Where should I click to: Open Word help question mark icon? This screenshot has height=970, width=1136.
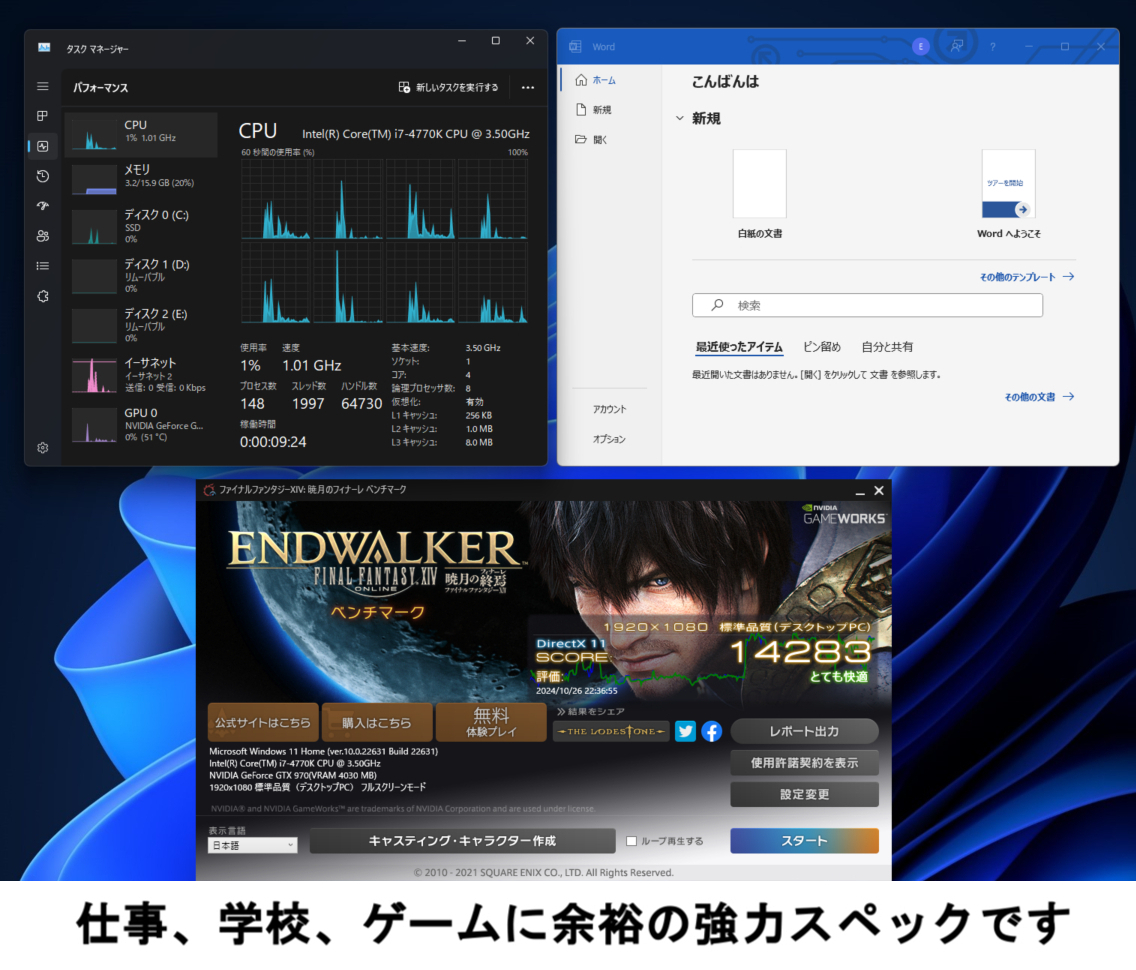tap(993, 46)
